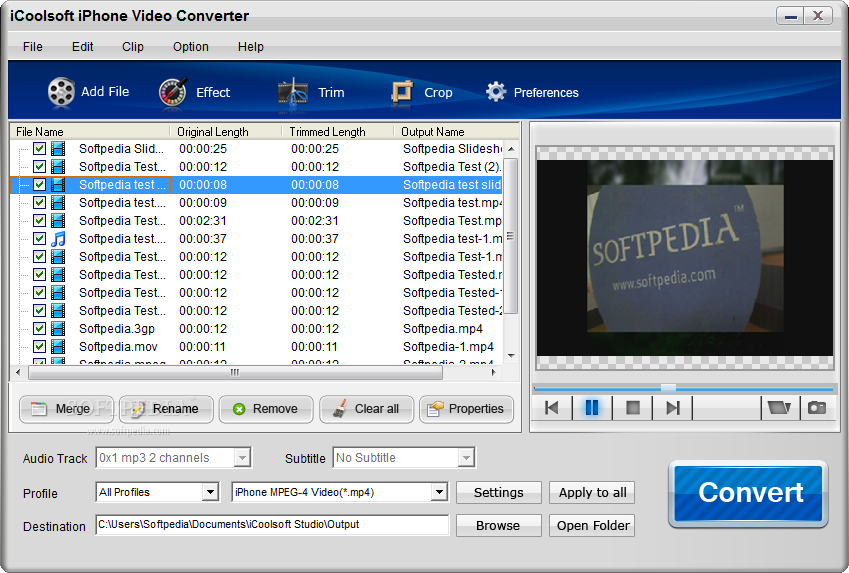Click the Trimmed Length column header
849x573 pixels.
coord(338,132)
